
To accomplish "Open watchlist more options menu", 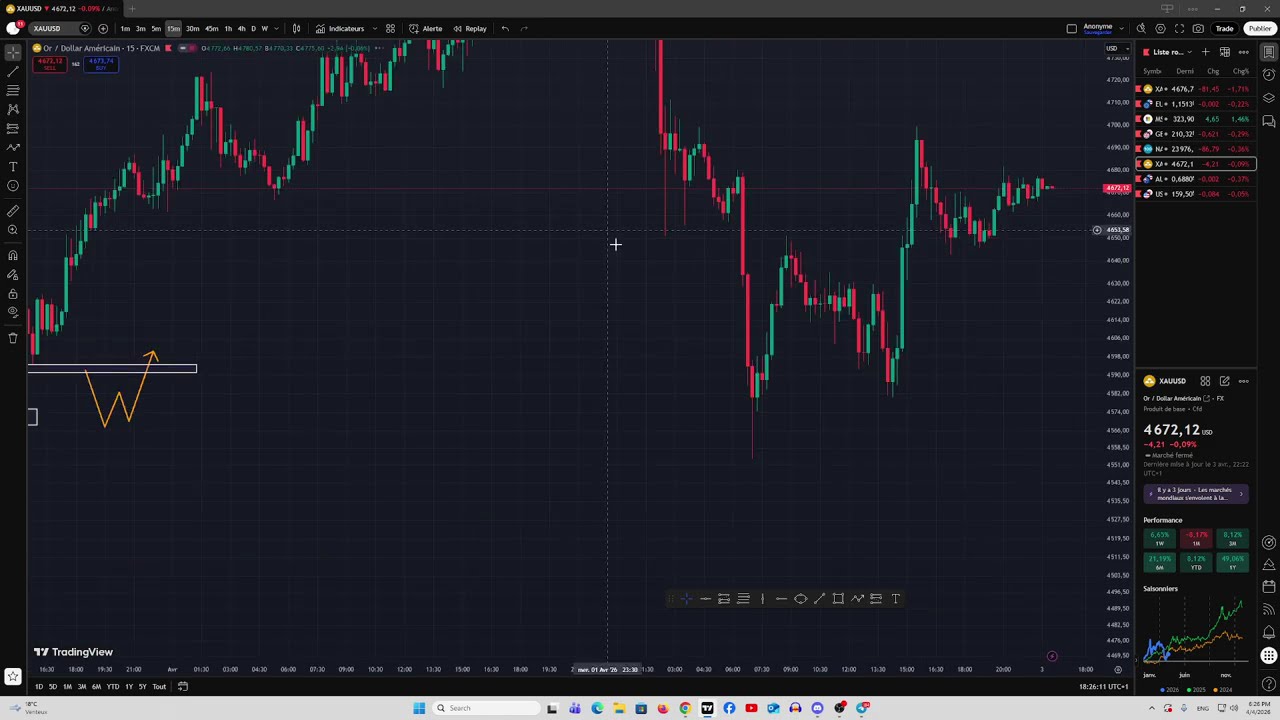I will click(1243, 52).
